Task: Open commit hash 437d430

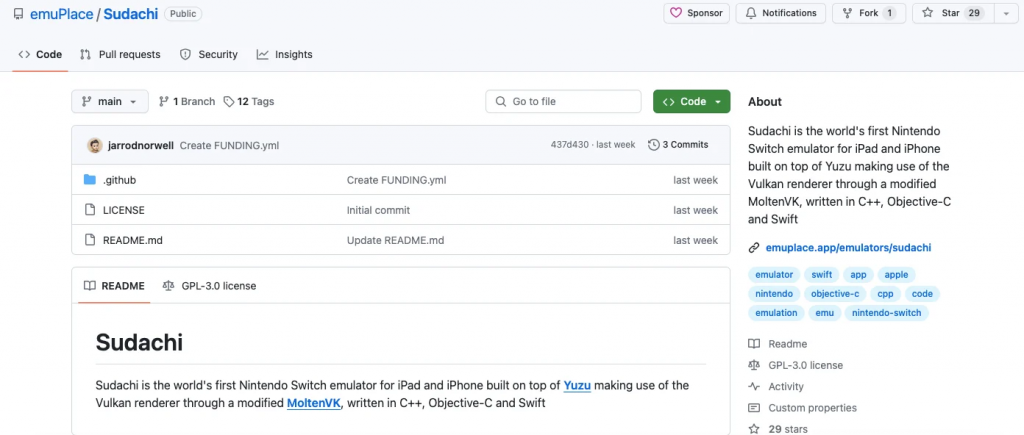Action: click(568, 145)
